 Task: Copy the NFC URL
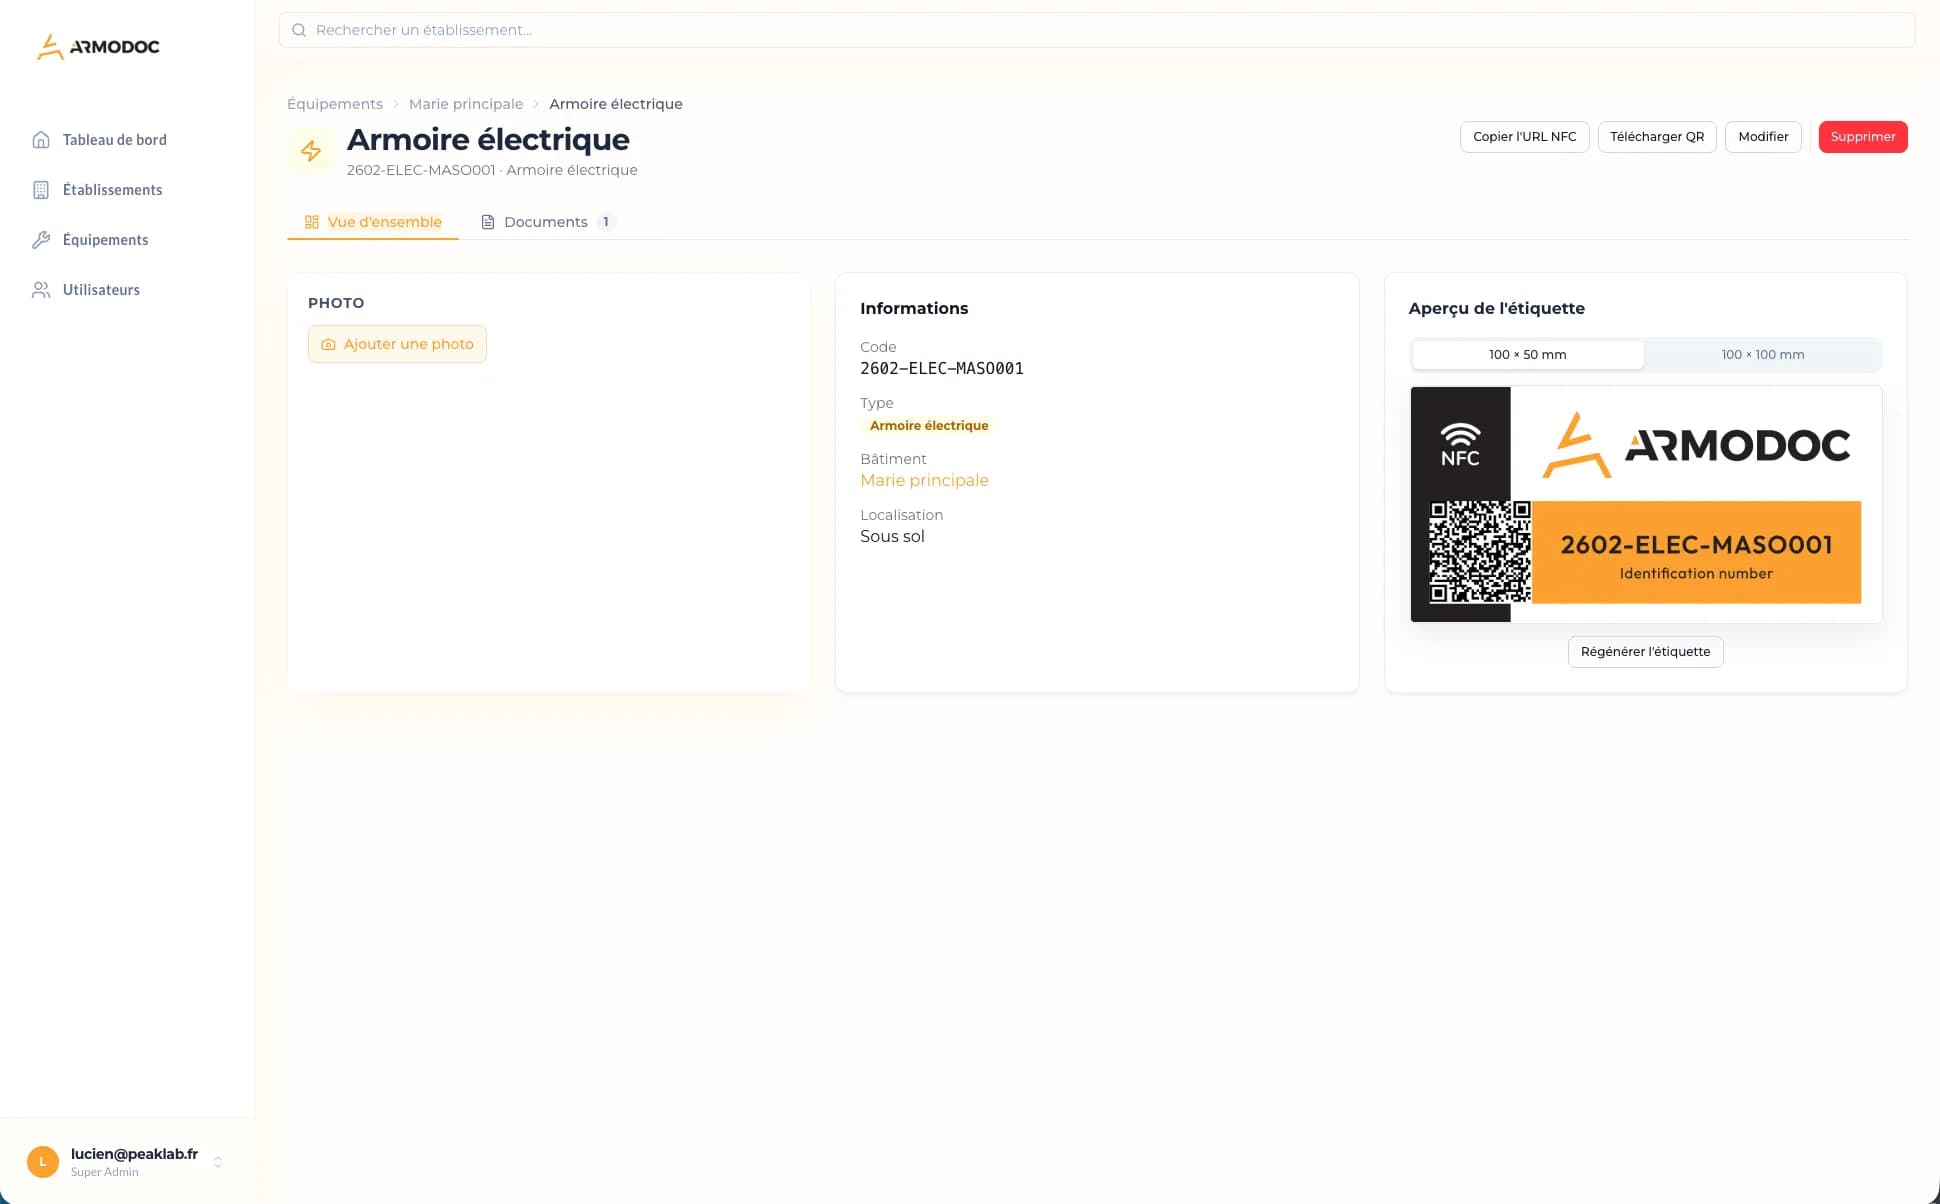[1524, 137]
